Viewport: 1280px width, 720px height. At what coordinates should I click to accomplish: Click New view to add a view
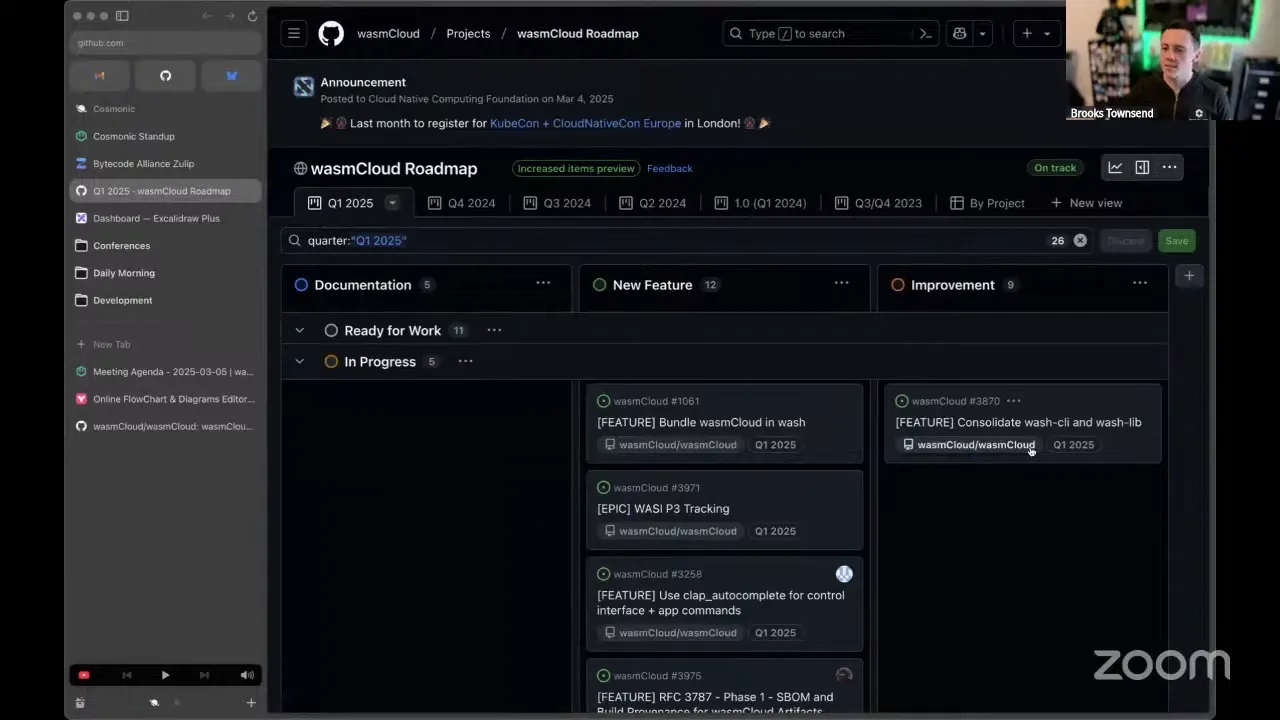1086,203
